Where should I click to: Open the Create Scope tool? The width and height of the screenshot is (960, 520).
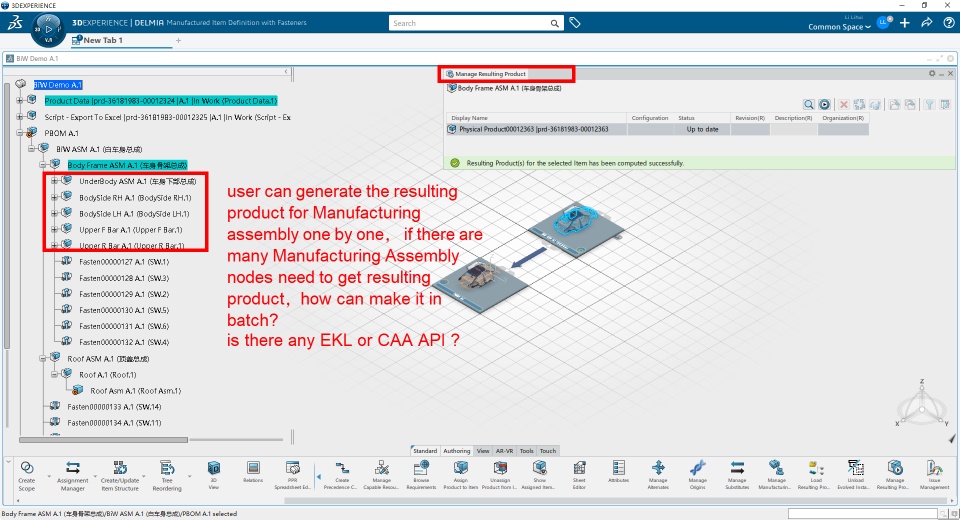pos(27,475)
